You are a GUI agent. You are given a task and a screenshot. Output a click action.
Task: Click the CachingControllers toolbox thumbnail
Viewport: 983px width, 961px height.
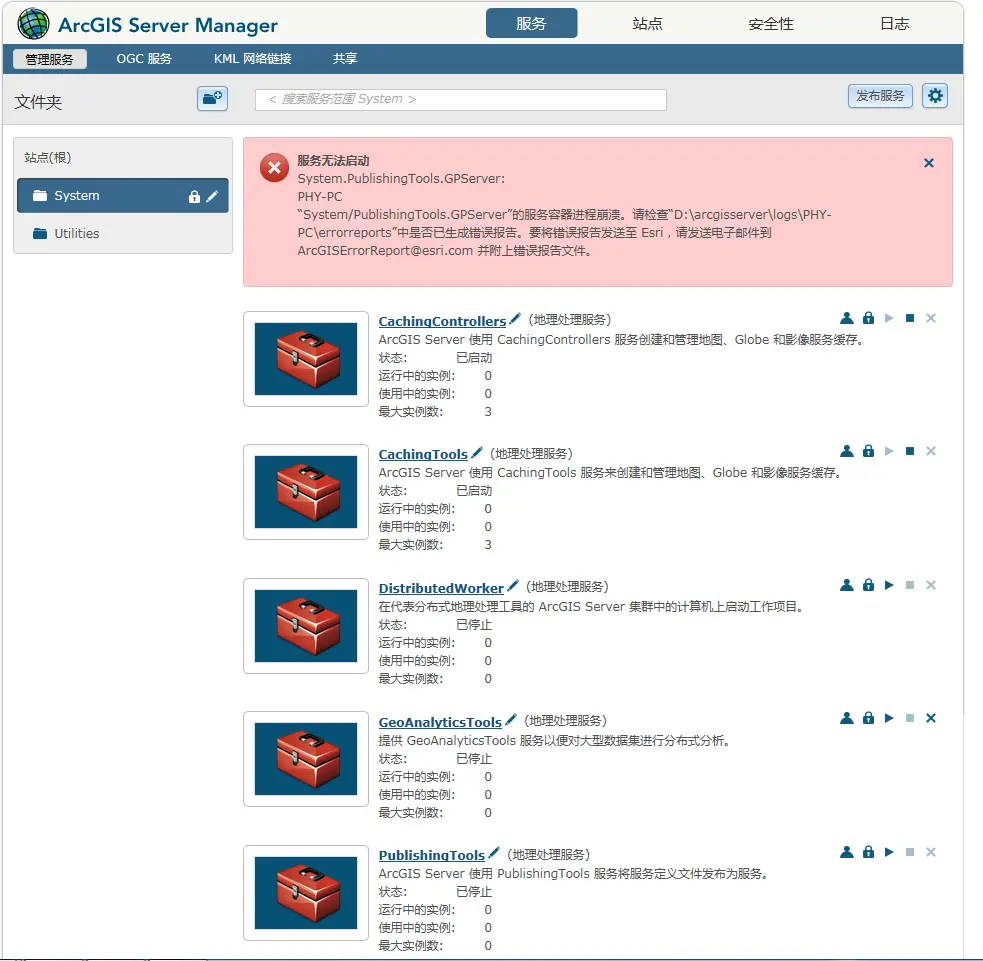pyautogui.click(x=306, y=359)
